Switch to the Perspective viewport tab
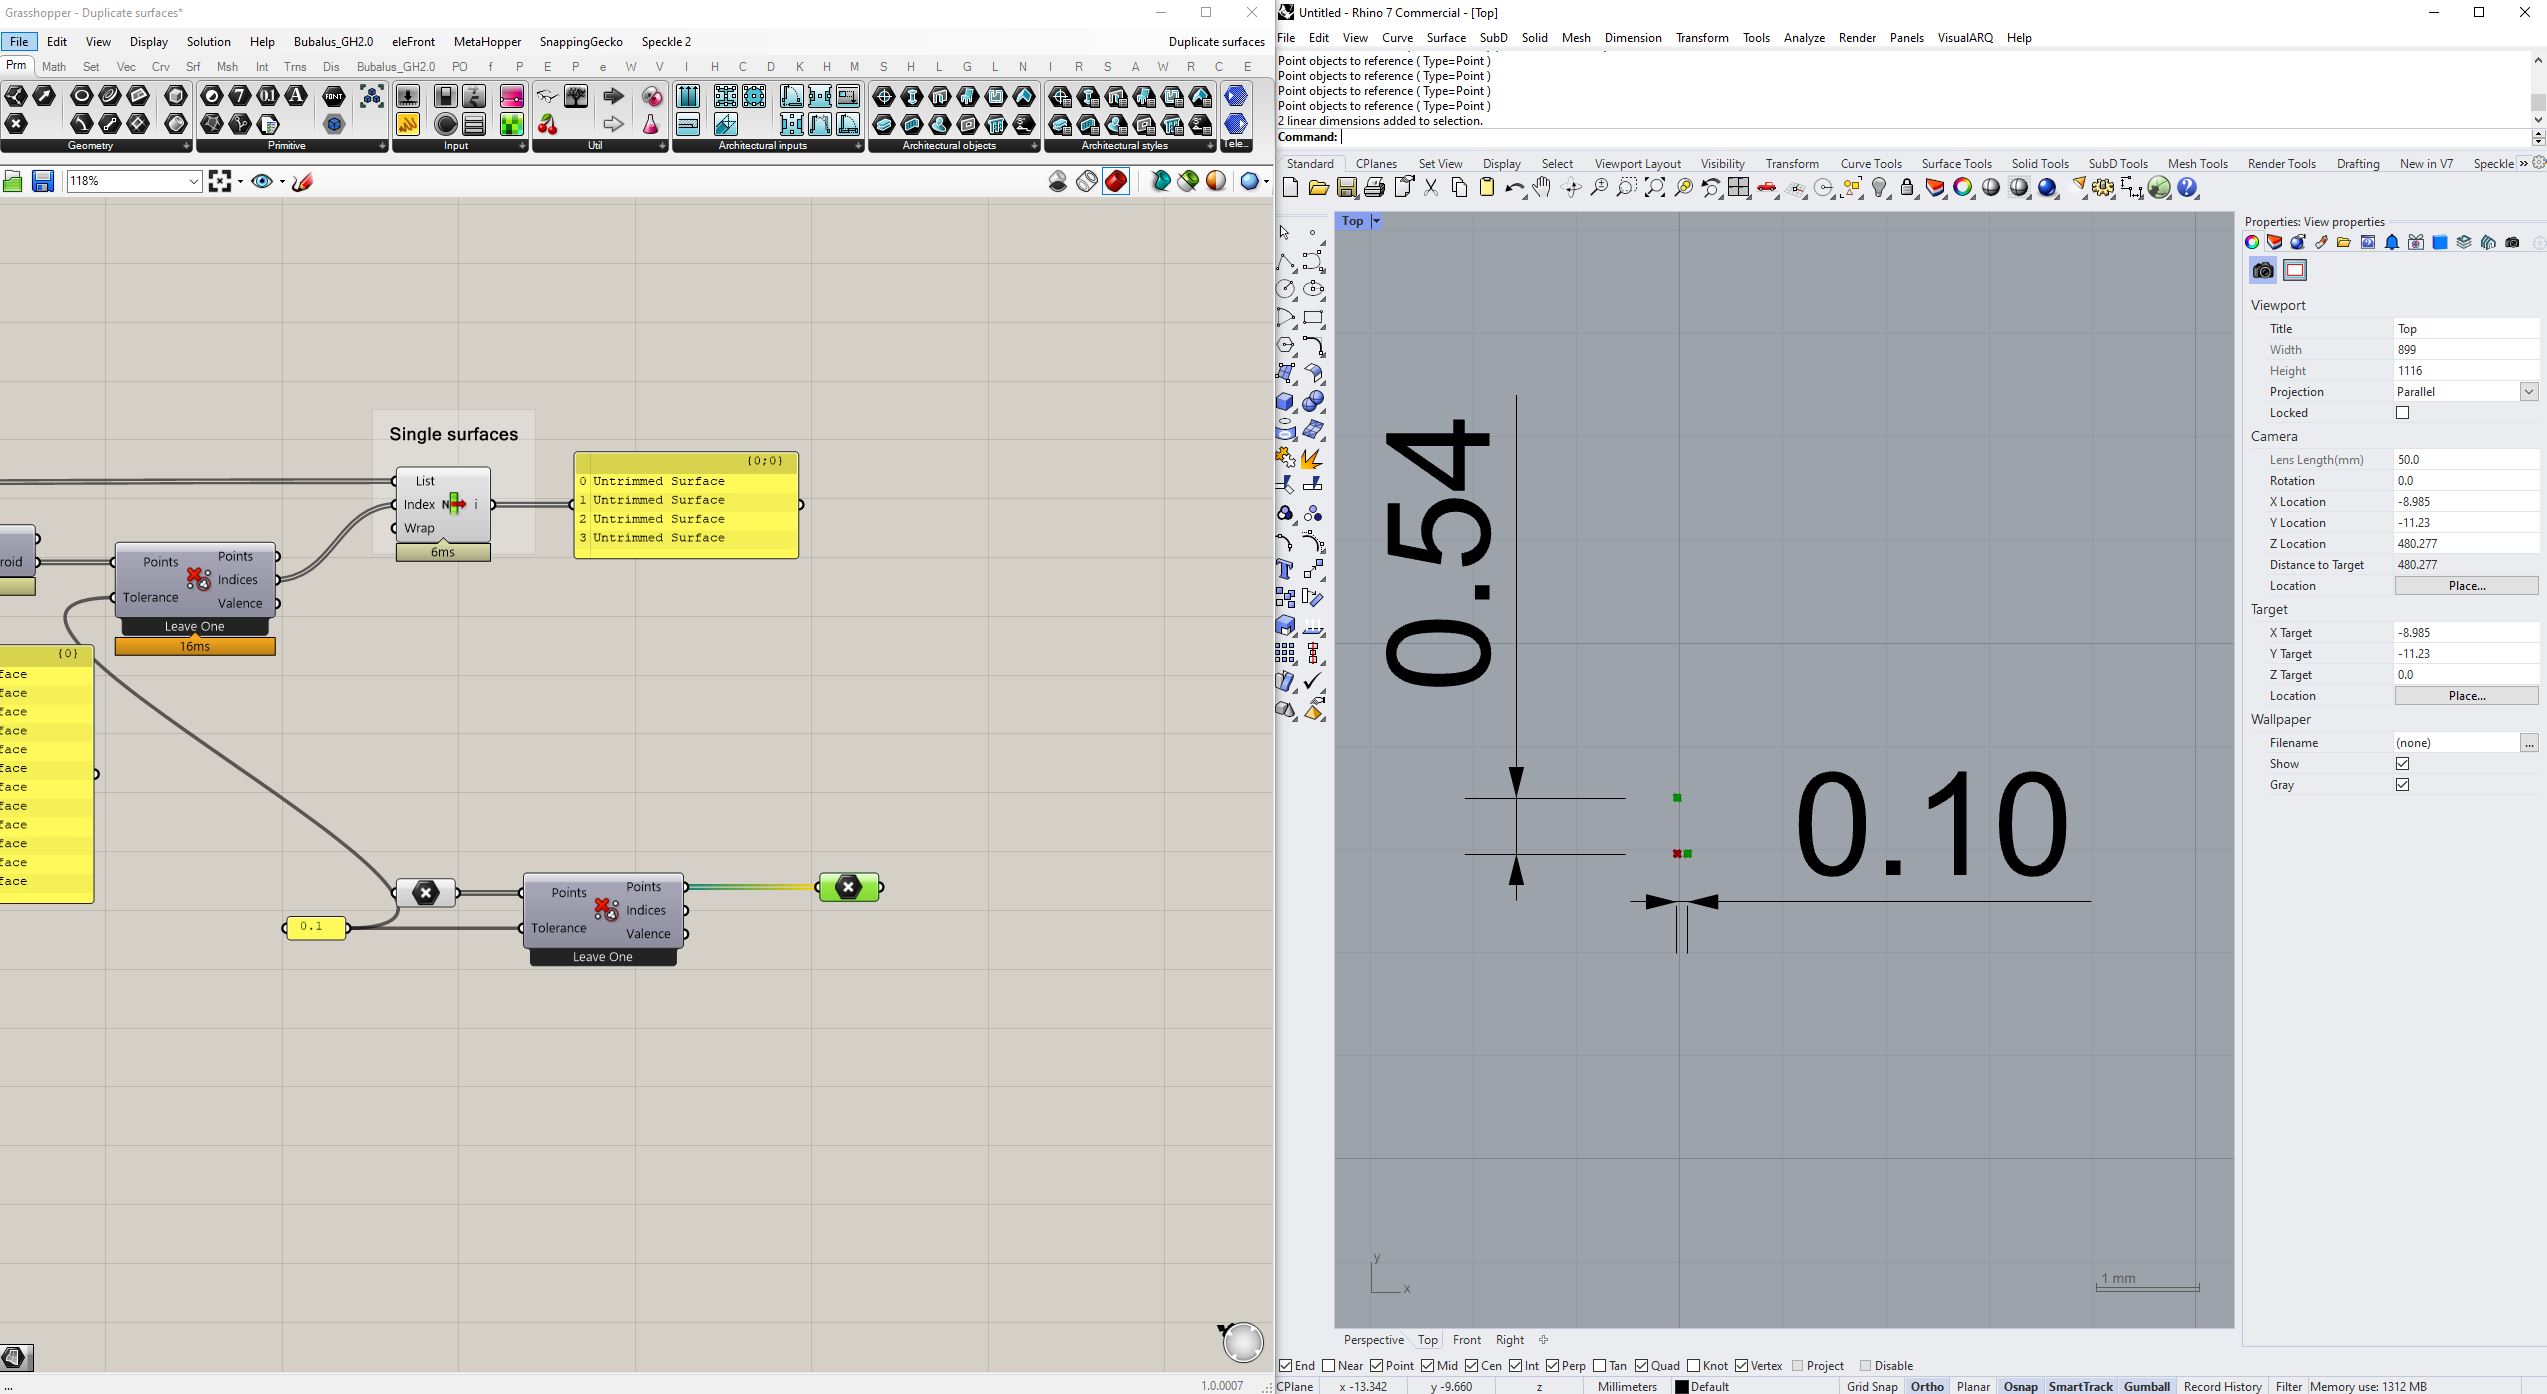This screenshot has height=1394, width=2547. [1373, 1340]
